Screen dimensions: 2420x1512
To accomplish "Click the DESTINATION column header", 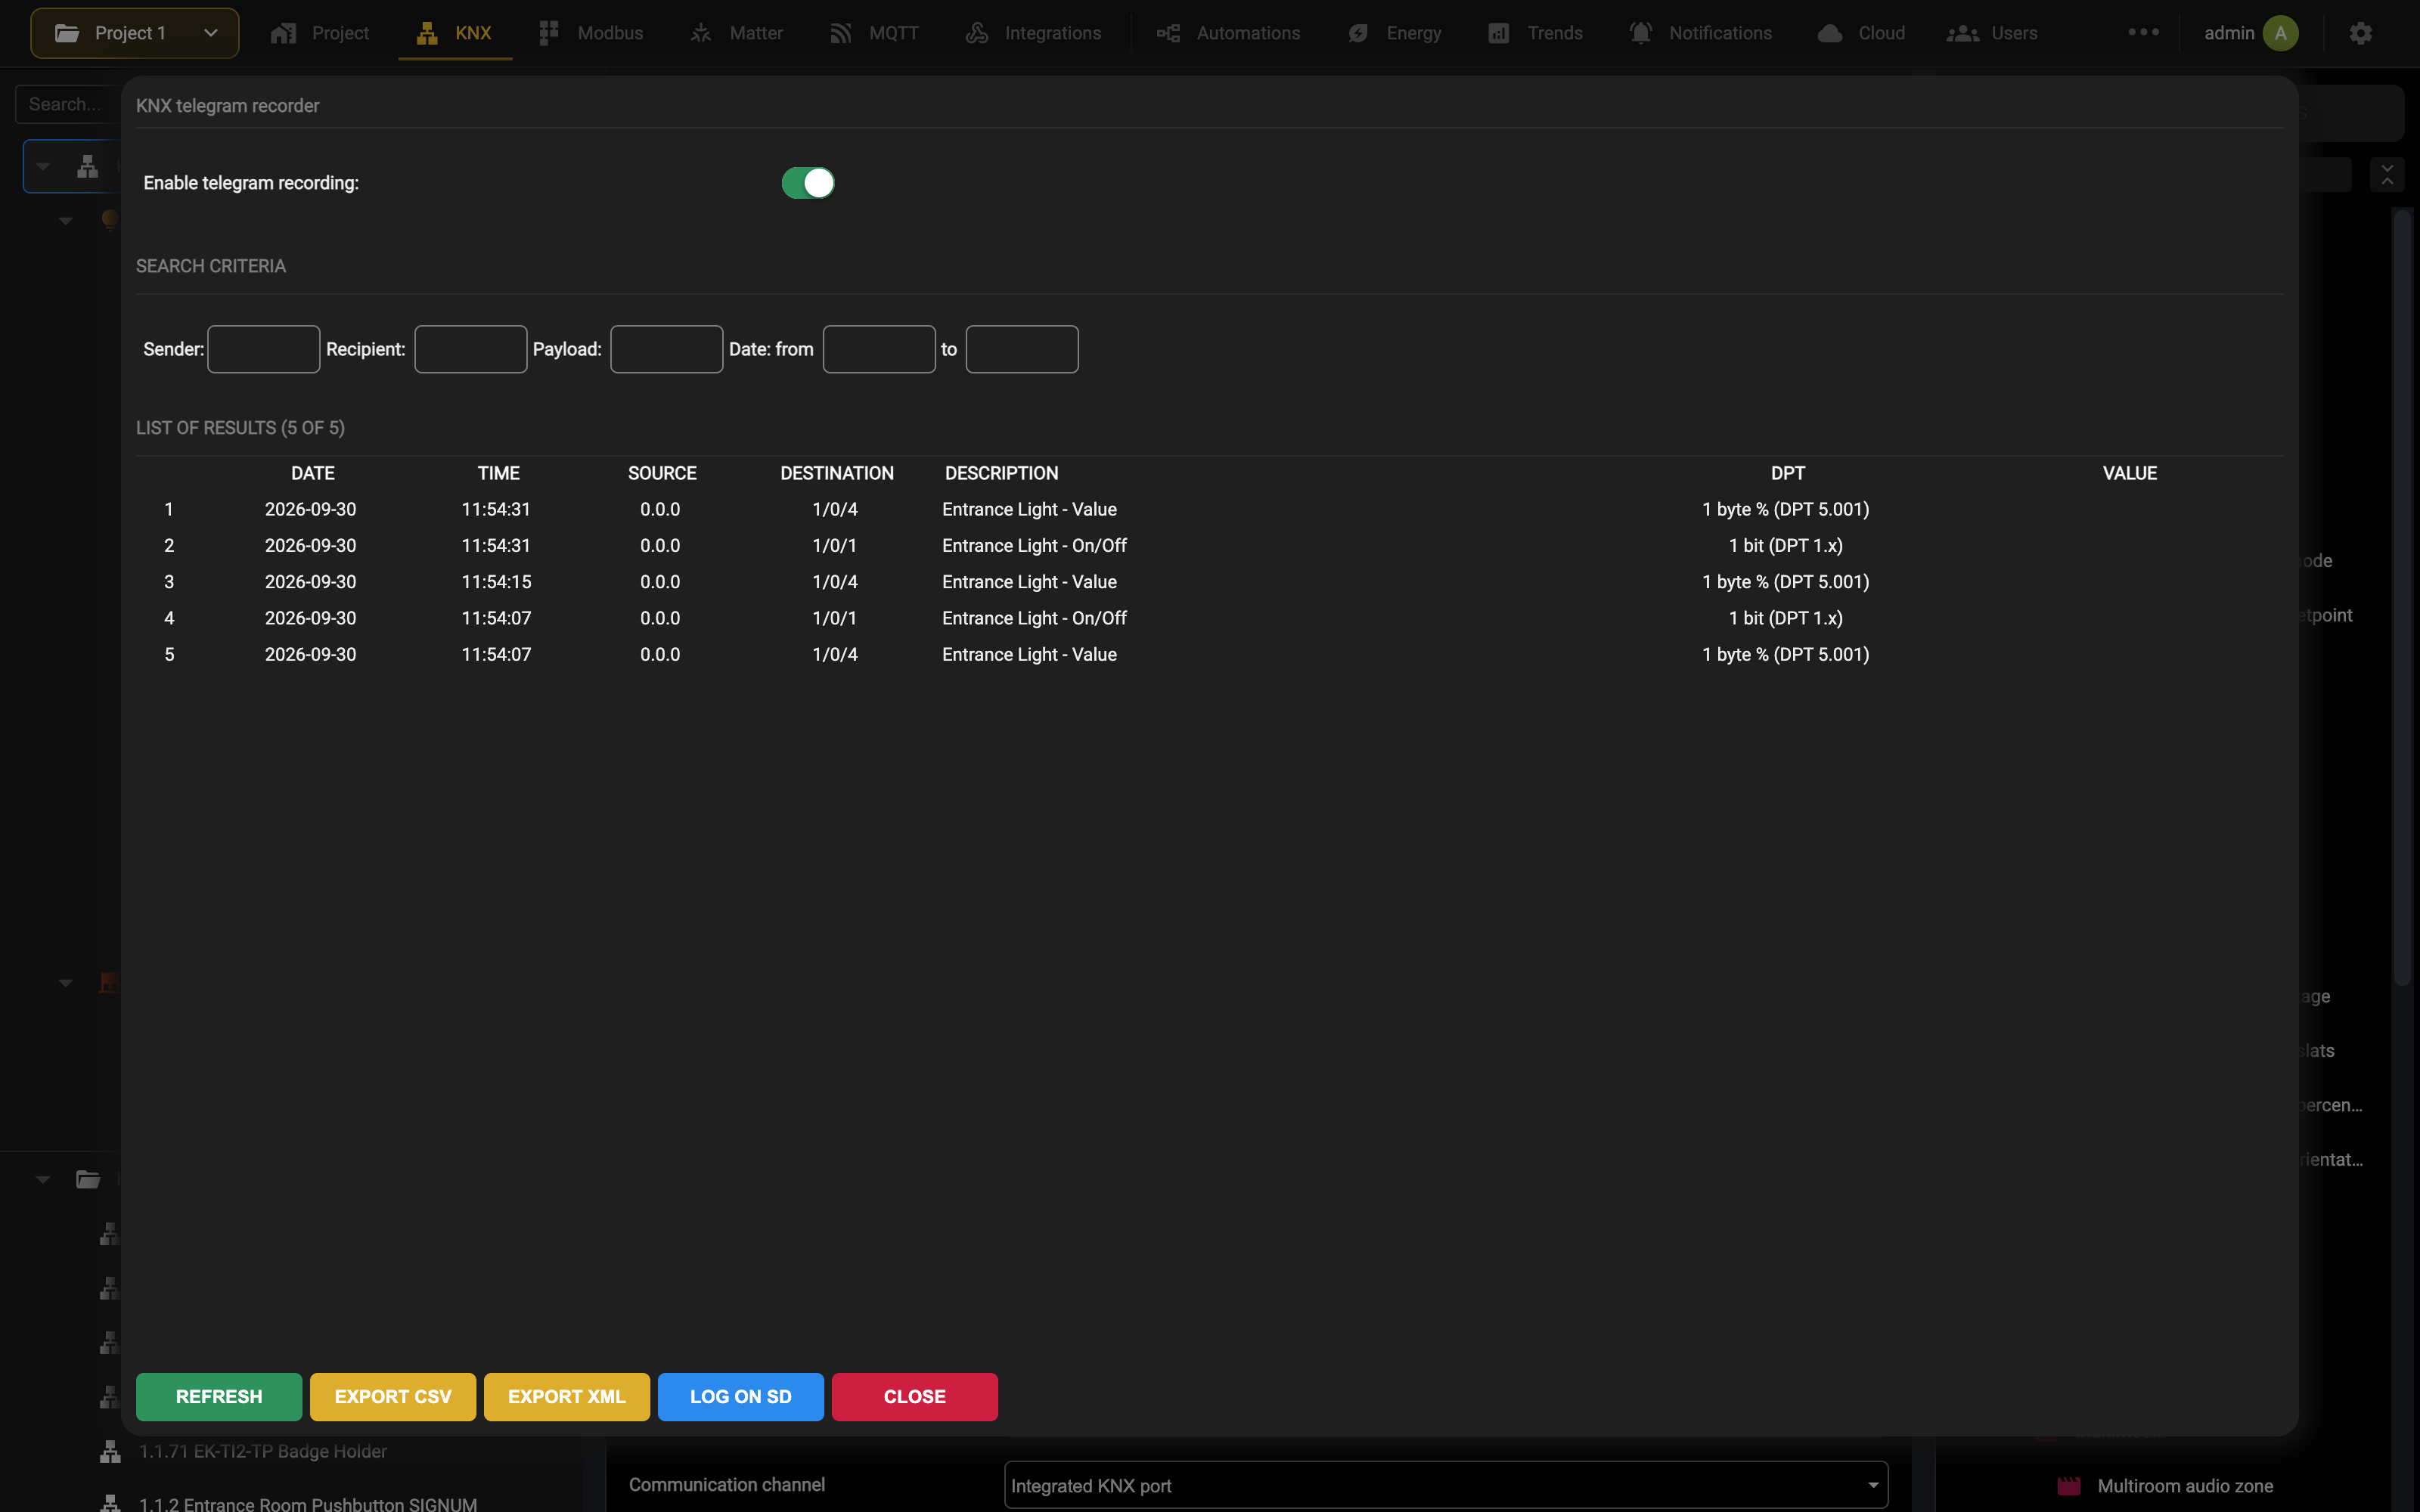I will coord(837,473).
